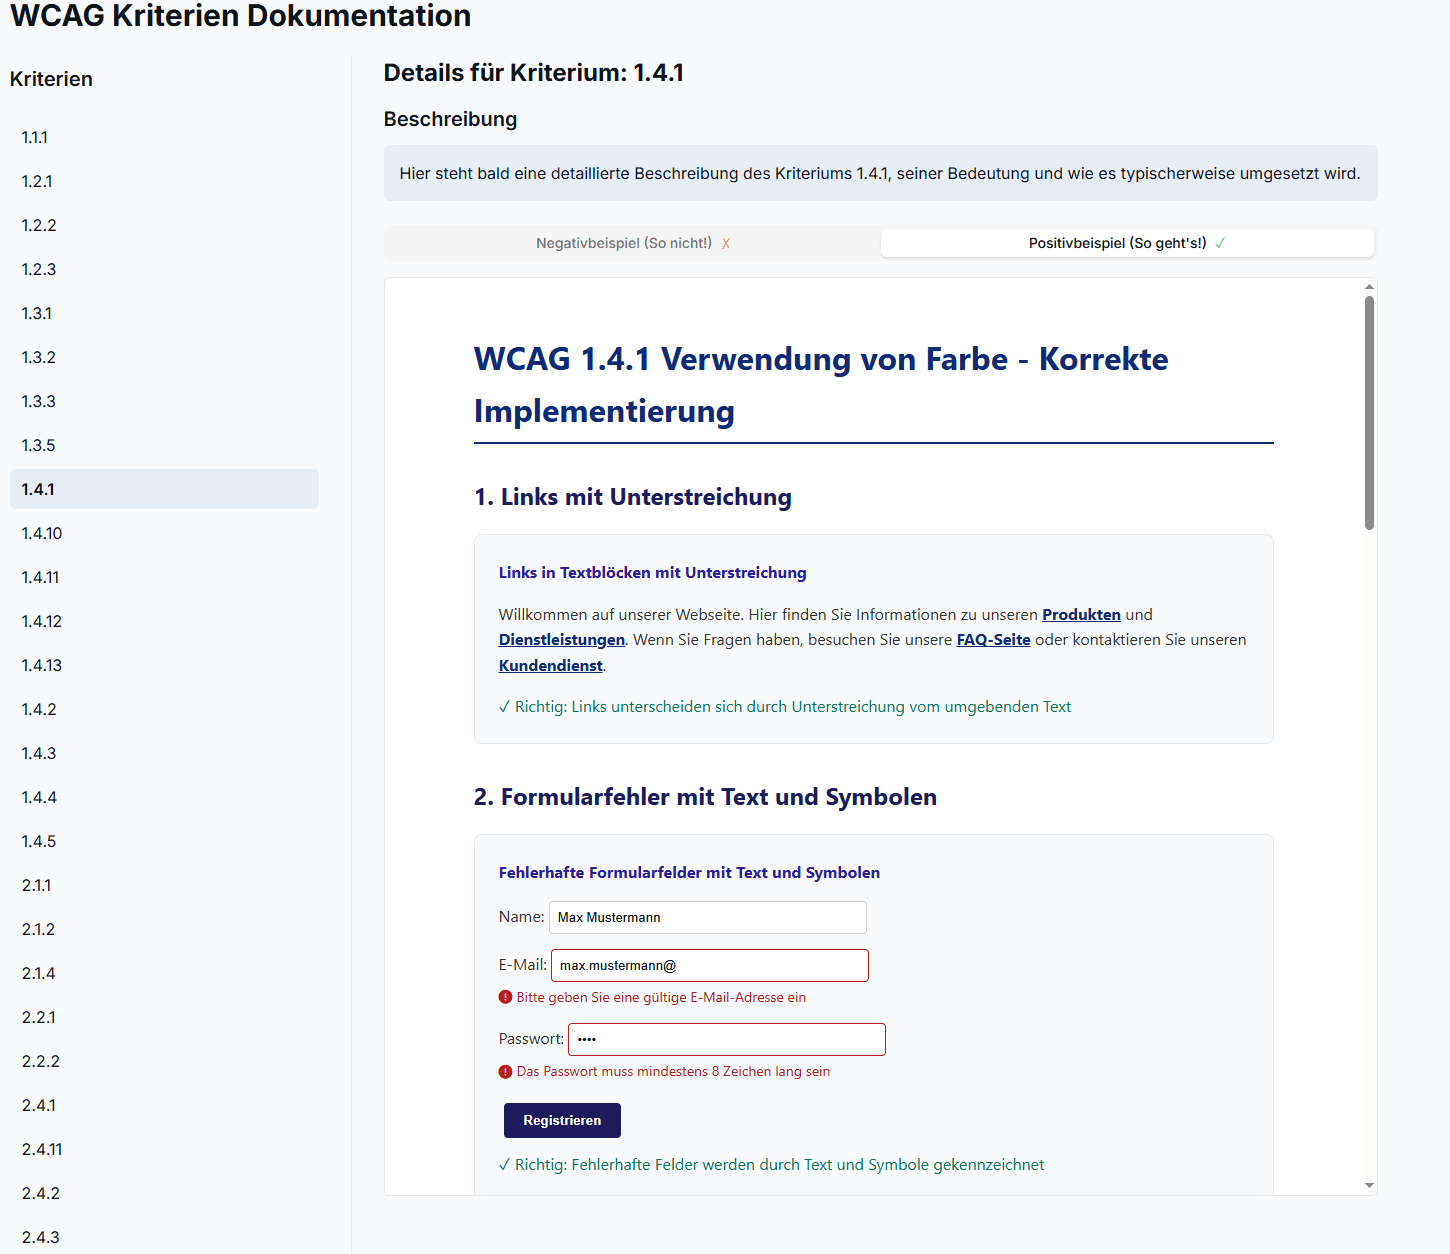The image size is (1450, 1254).
Task: Switch to the Positivbeispiel (So geht's!) tab
Action: coord(1118,242)
